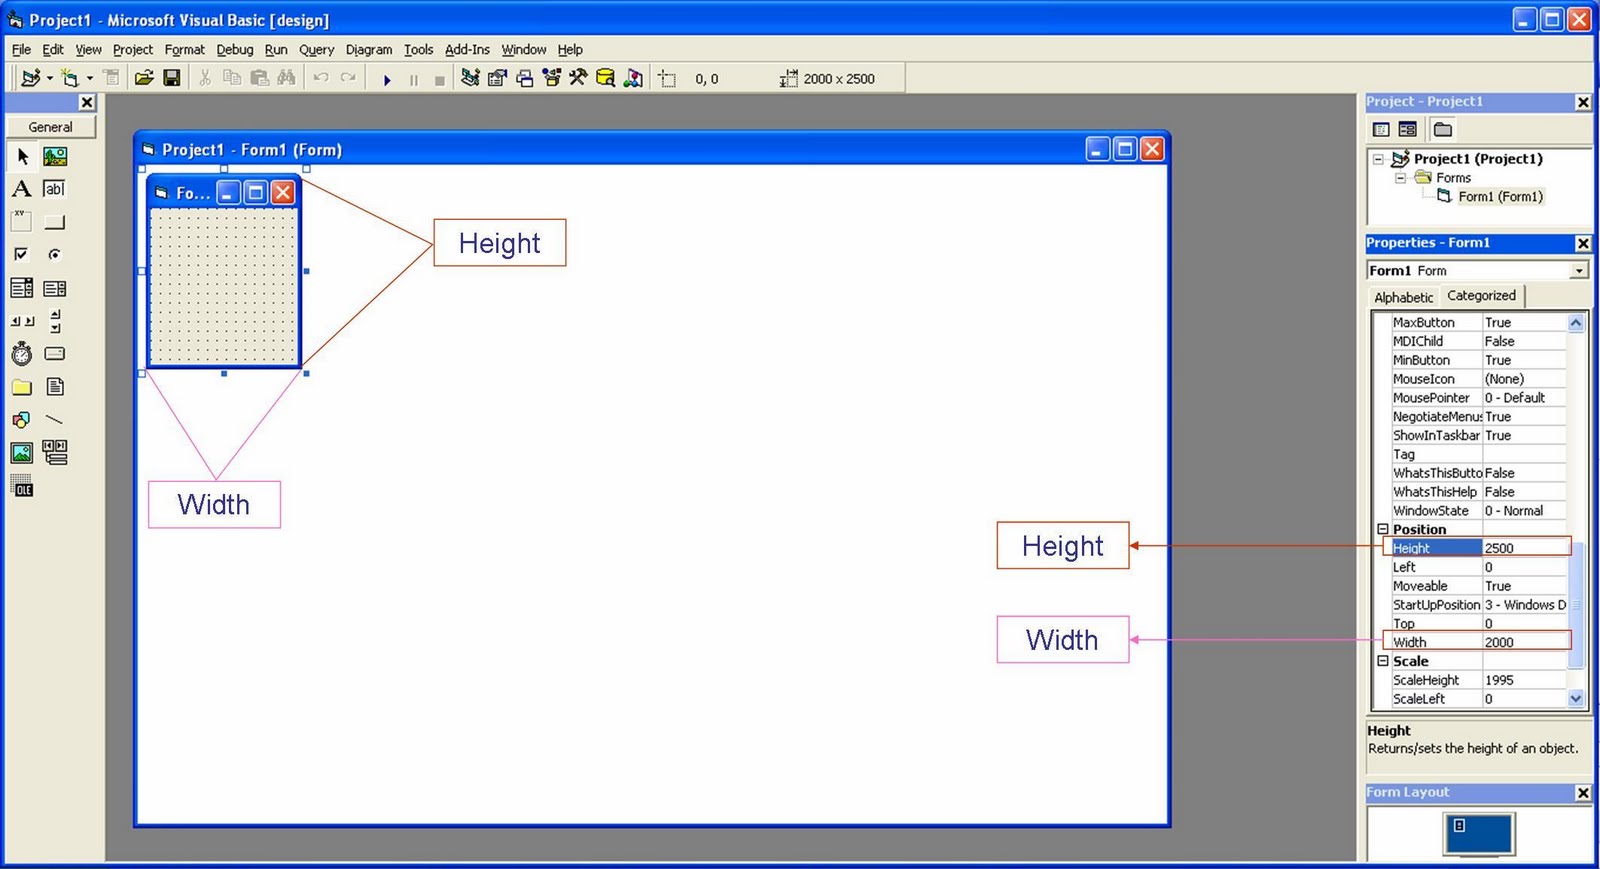Click the Width property value field
The image size is (1600, 869).
pyautogui.click(x=1524, y=642)
